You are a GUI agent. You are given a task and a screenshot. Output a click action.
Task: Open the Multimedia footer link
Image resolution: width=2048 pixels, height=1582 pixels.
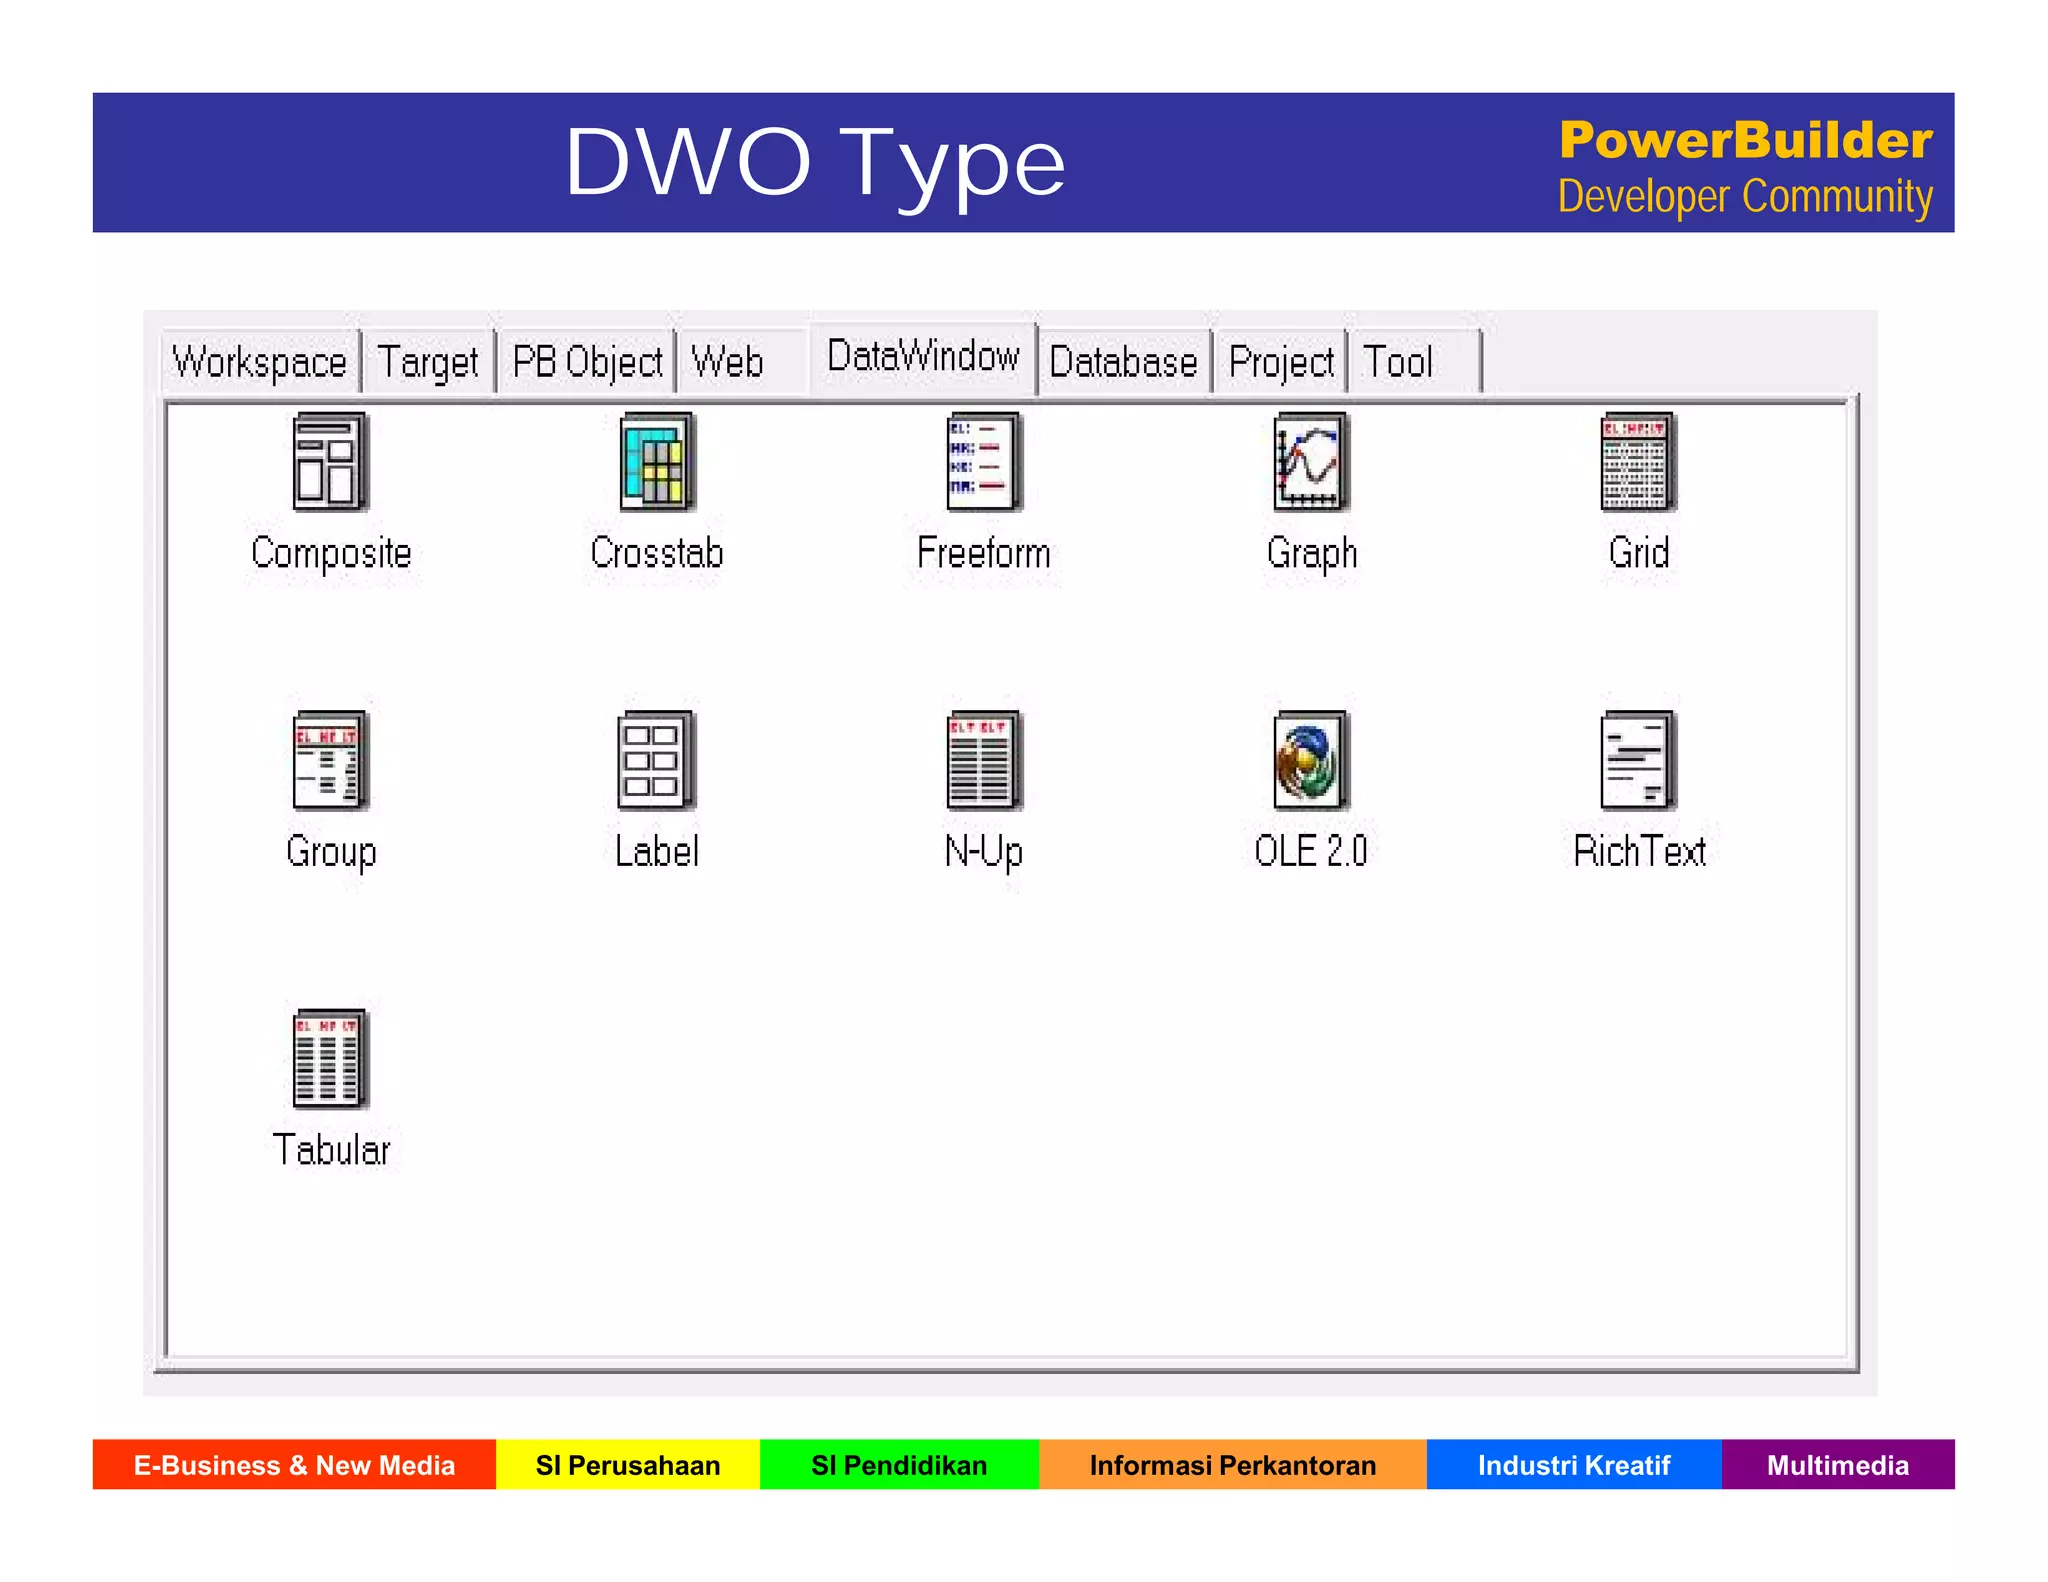(x=1838, y=1465)
